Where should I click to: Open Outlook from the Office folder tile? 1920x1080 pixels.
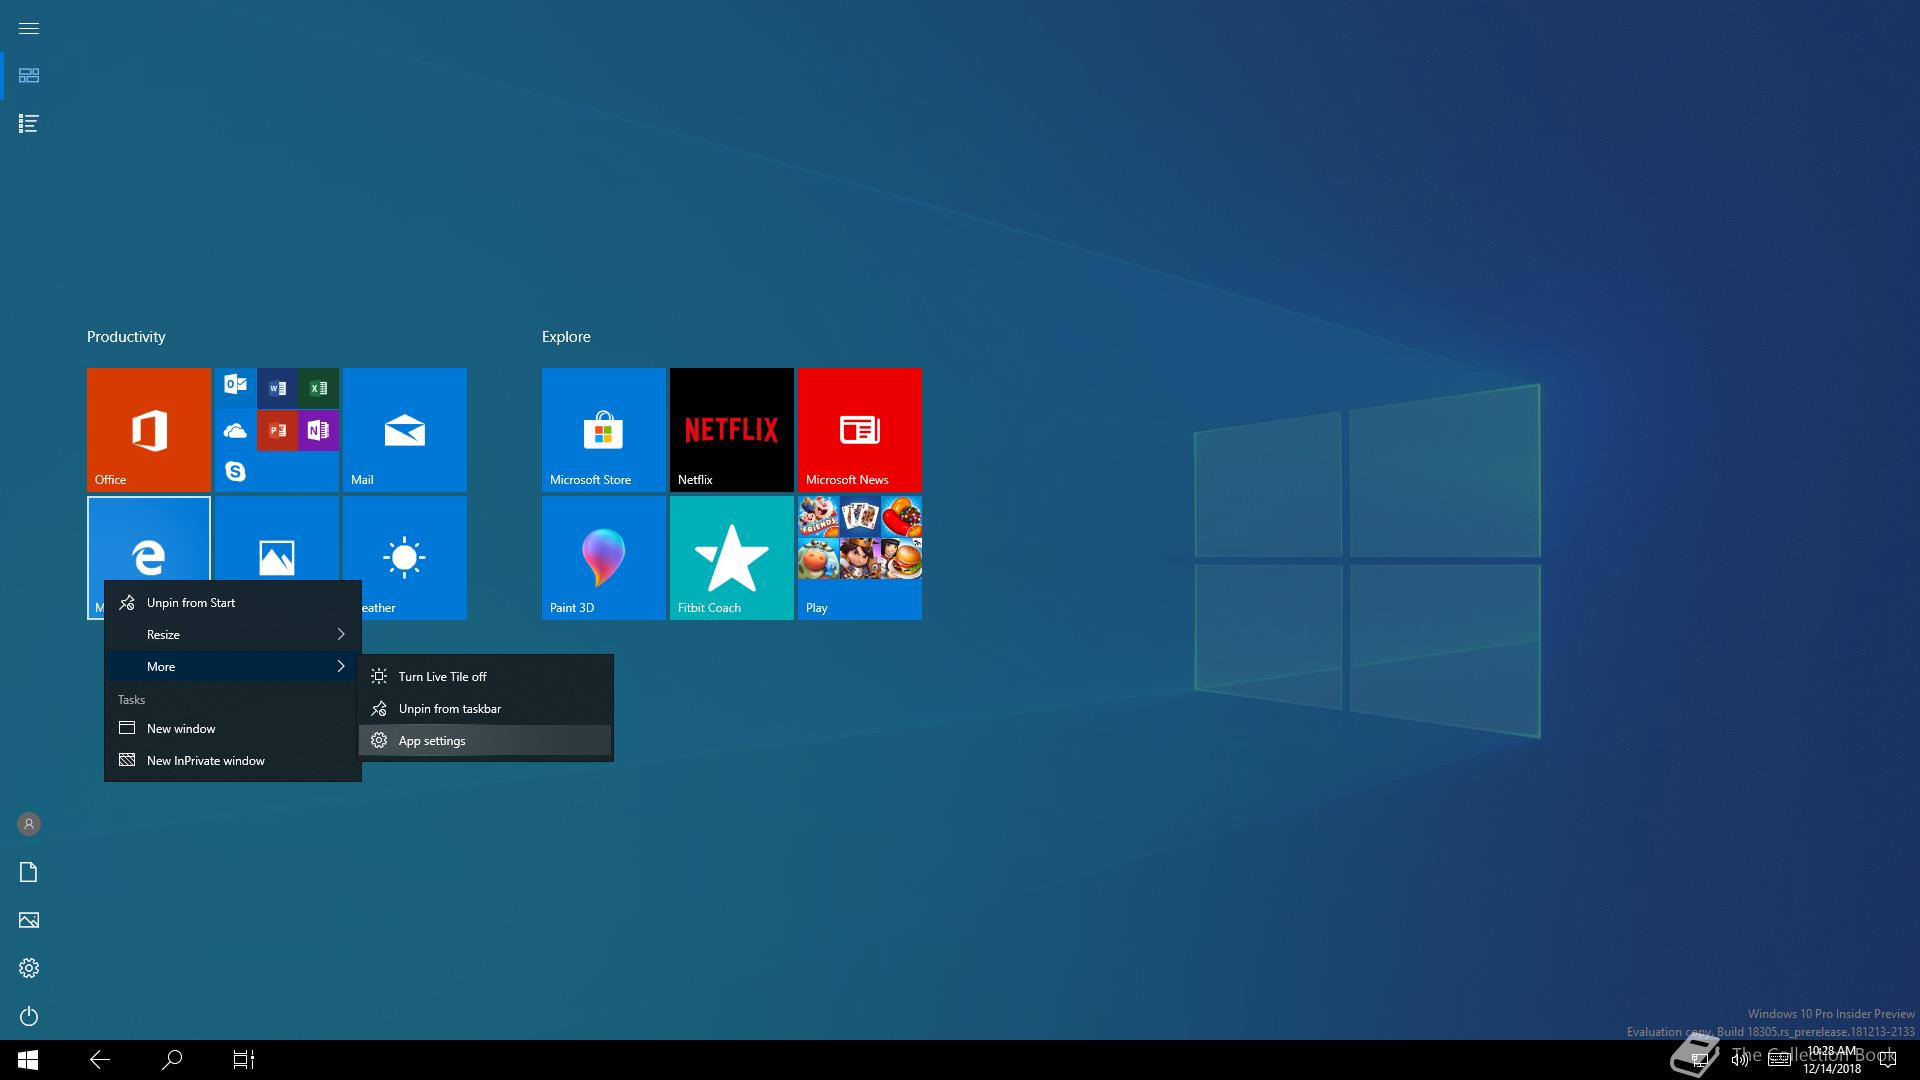pos(235,387)
